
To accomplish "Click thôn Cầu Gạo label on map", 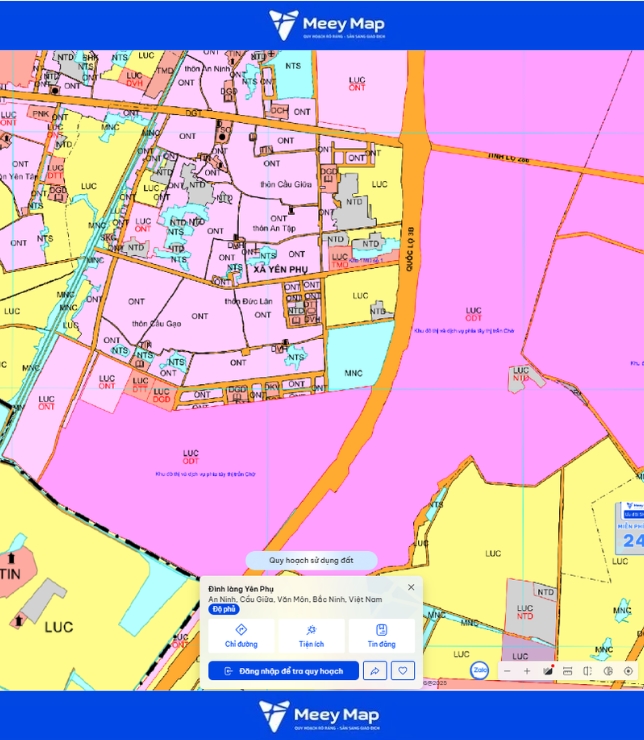I will pos(156,324).
